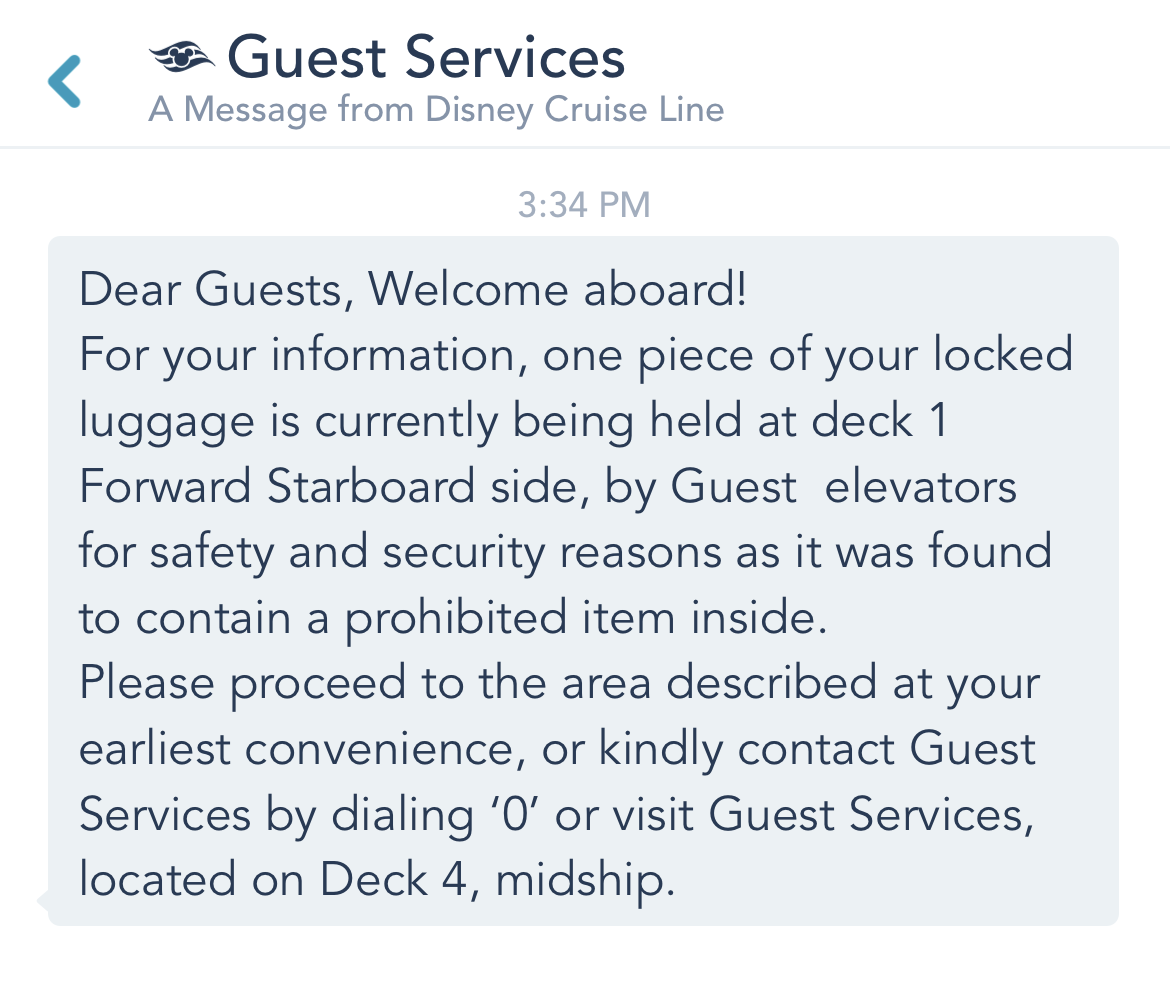The image size is (1170, 993).
Task: Tap the word 'luggage' in message
Action: (x=167, y=422)
